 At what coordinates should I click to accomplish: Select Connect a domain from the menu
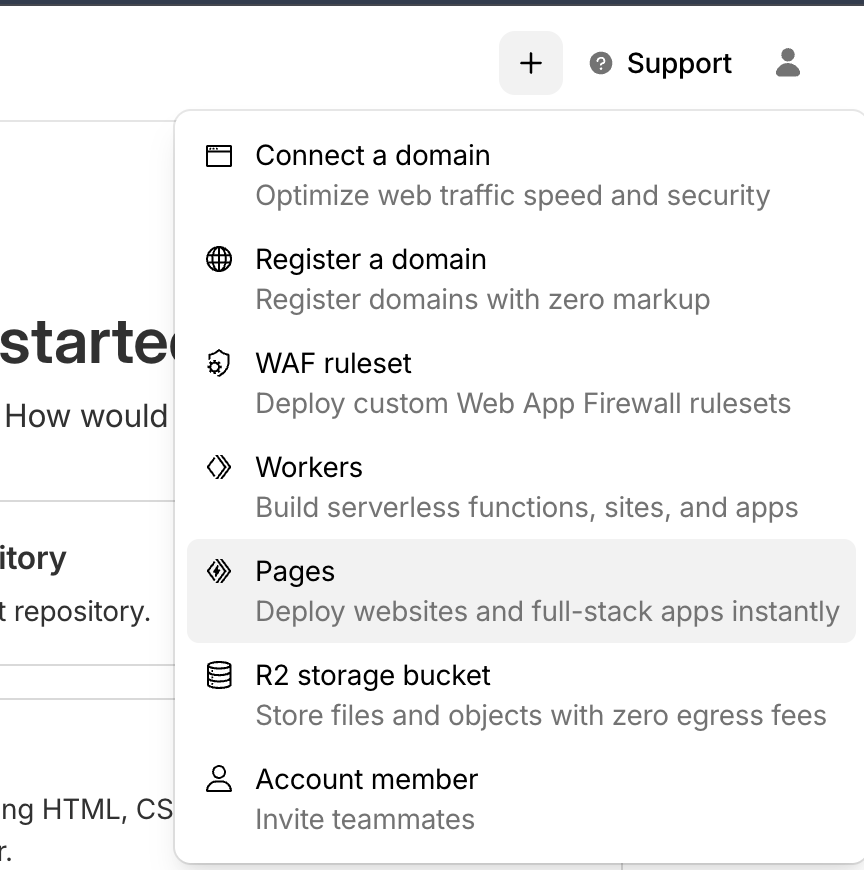(x=373, y=156)
